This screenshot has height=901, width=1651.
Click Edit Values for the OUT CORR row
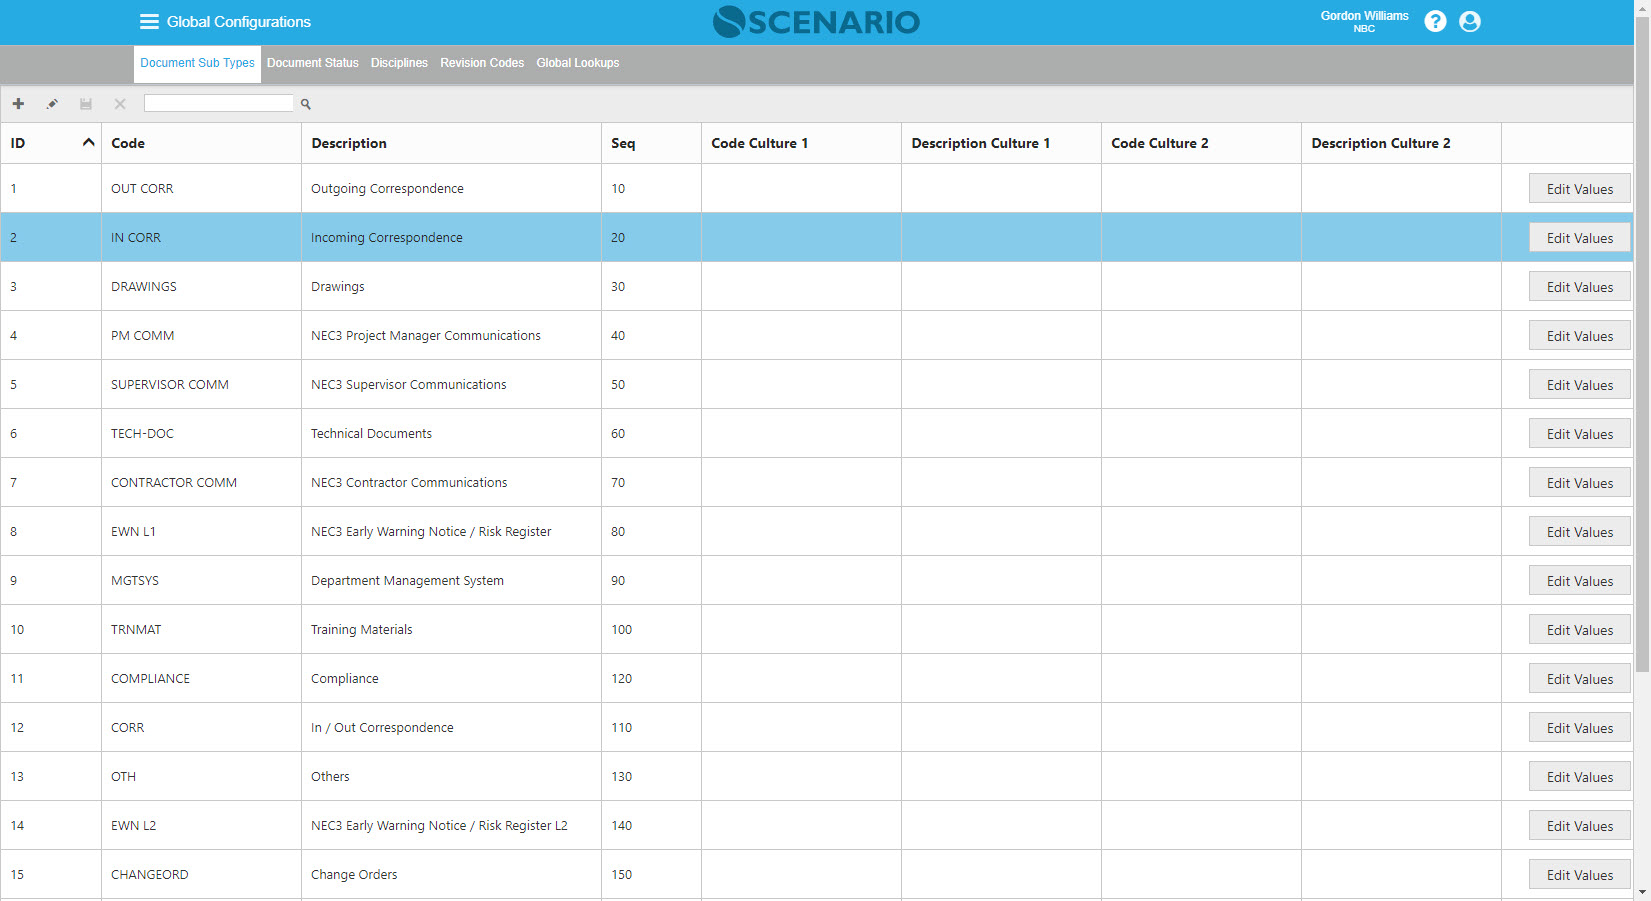[1579, 189]
